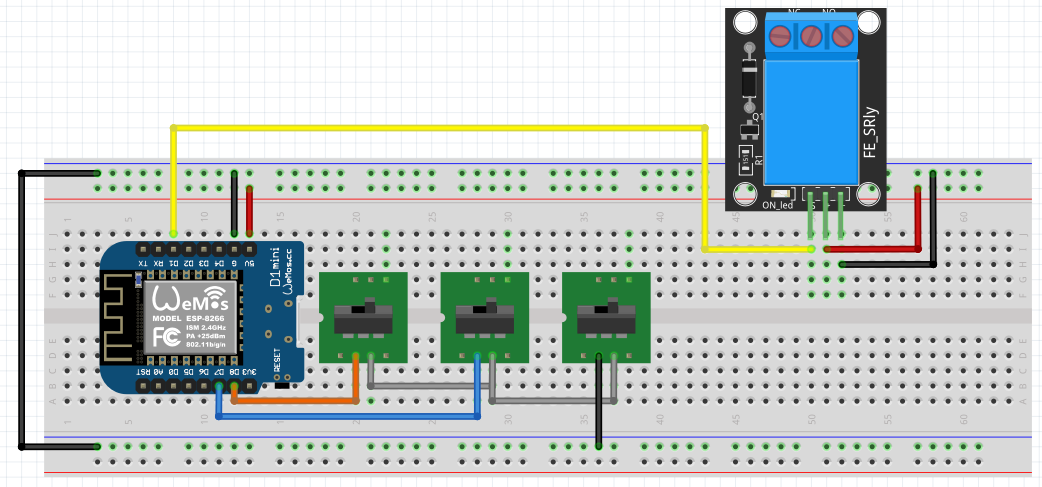Click the D7 pin on the WeMos board
1042x487 pixels.
219,385
